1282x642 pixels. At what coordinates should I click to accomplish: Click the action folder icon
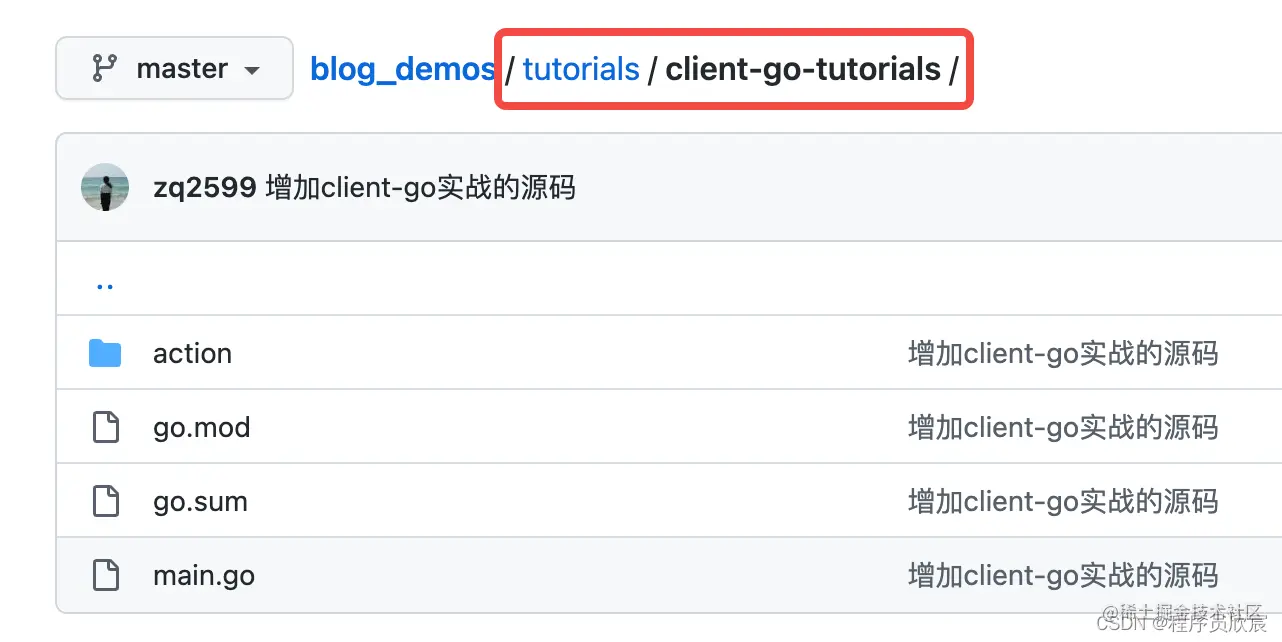click(105, 353)
